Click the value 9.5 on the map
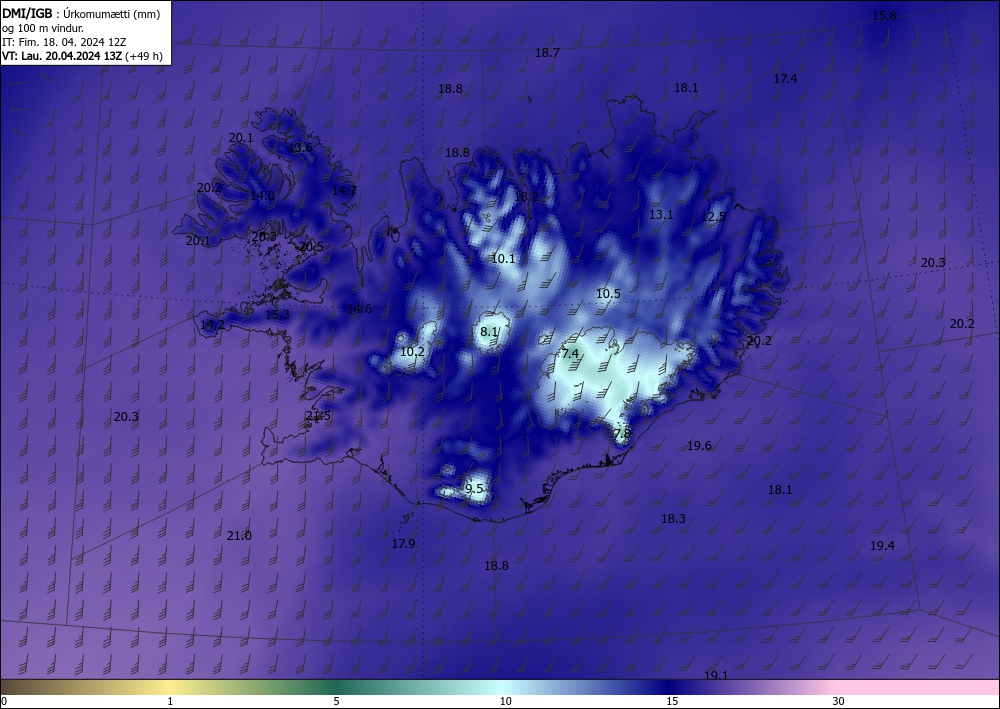This screenshot has height=709, width=1000. pyautogui.click(x=474, y=489)
